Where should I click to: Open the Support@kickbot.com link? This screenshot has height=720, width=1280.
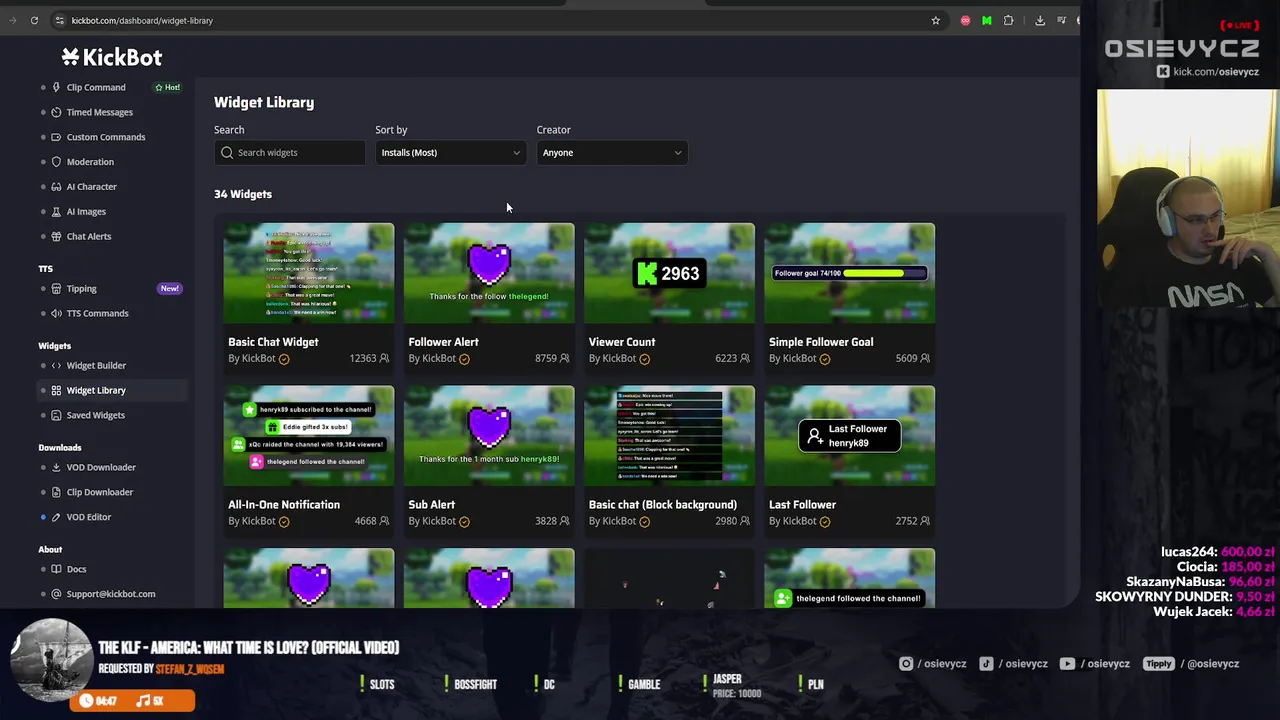pyautogui.click(x=111, y=594)
